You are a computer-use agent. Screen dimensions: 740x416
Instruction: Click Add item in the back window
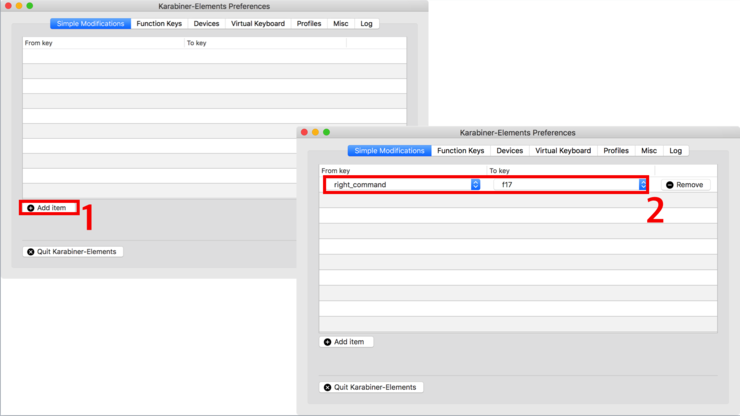click(49, 208)
